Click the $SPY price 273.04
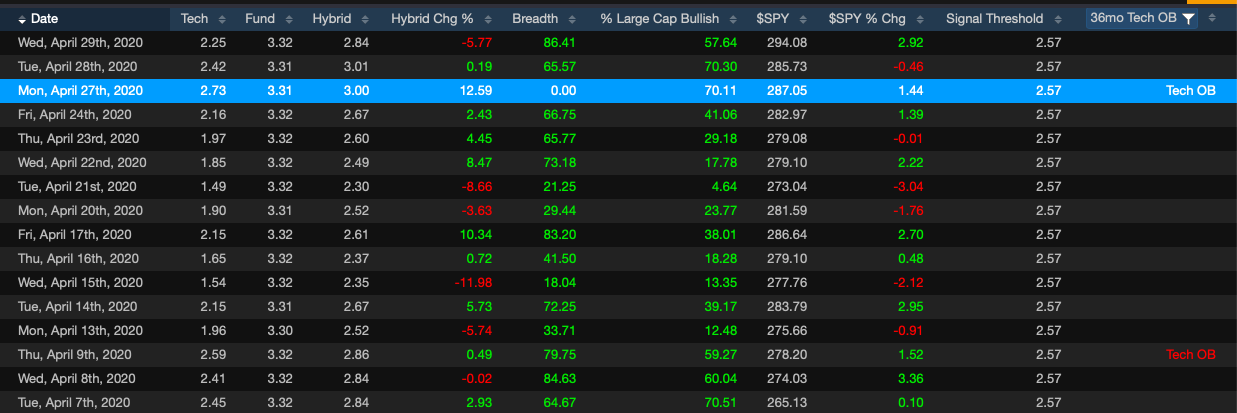The height and width of the screenshot is (413, 1237). (x=786, y=187)
